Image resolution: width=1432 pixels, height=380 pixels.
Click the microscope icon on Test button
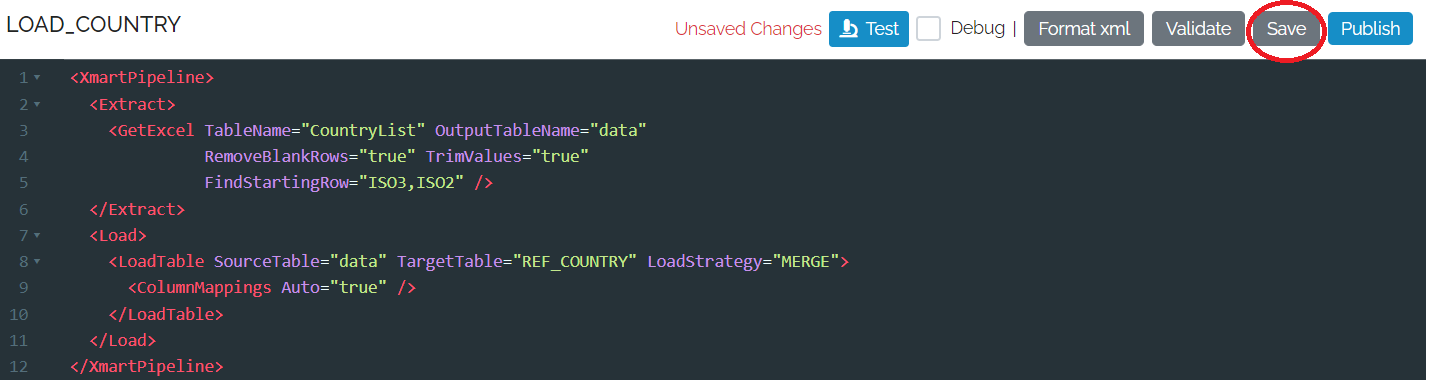(849, 29)
